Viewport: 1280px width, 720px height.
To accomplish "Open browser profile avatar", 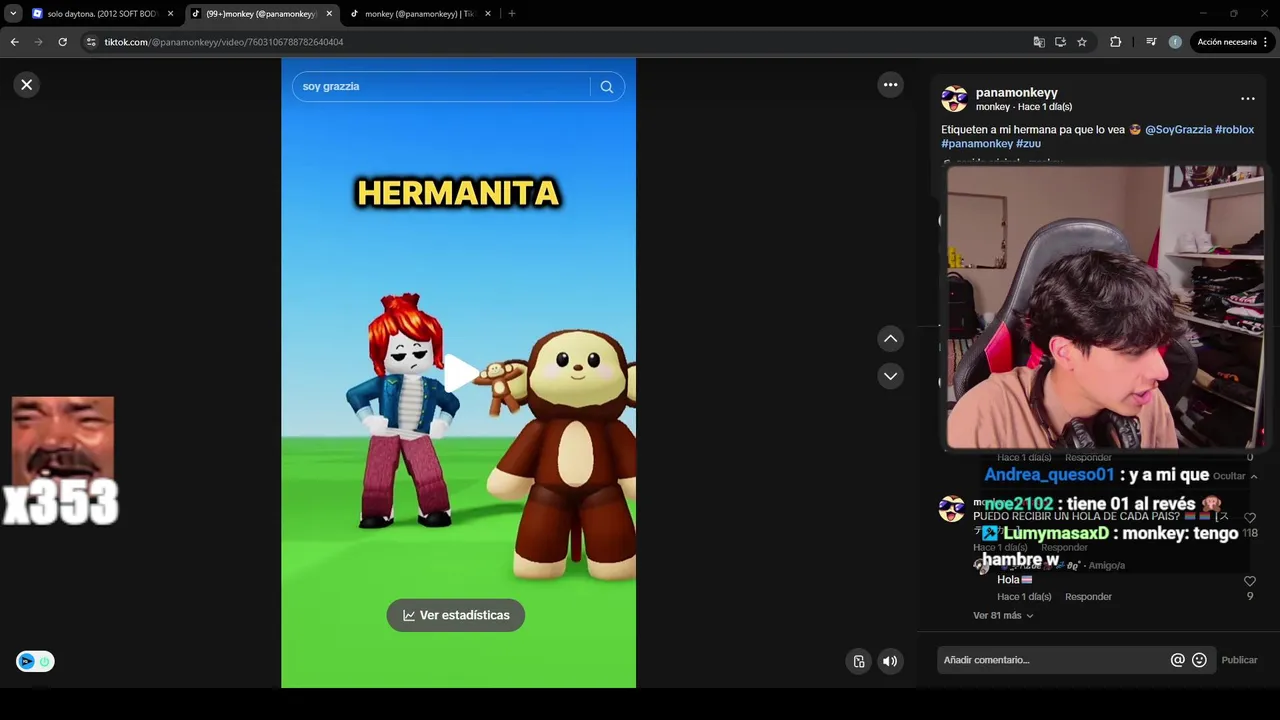I will tap(1175, 42).
